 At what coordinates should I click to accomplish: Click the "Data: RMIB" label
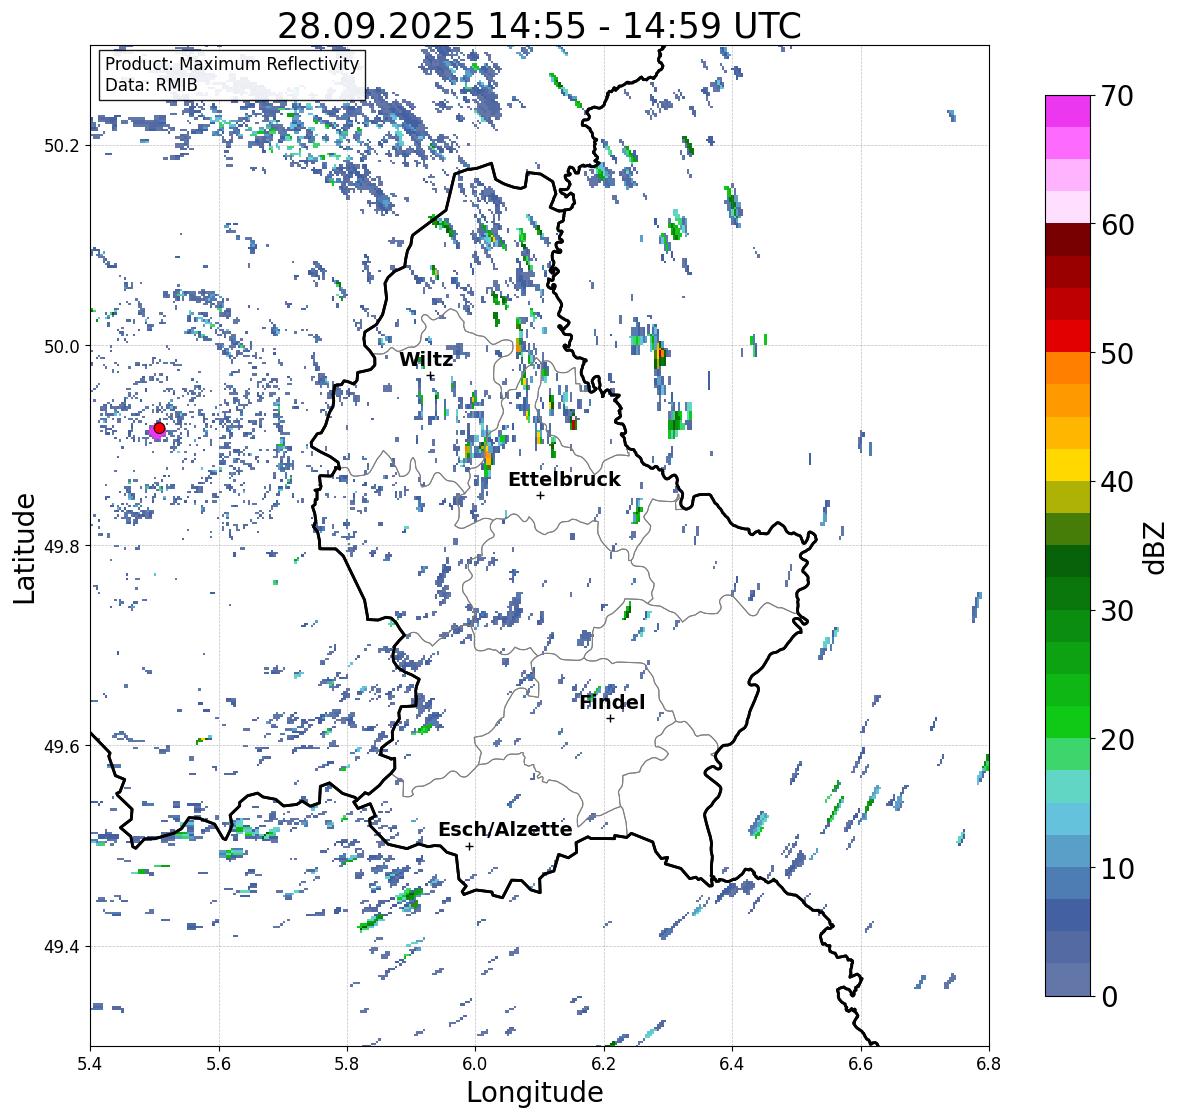pos(151,85)
